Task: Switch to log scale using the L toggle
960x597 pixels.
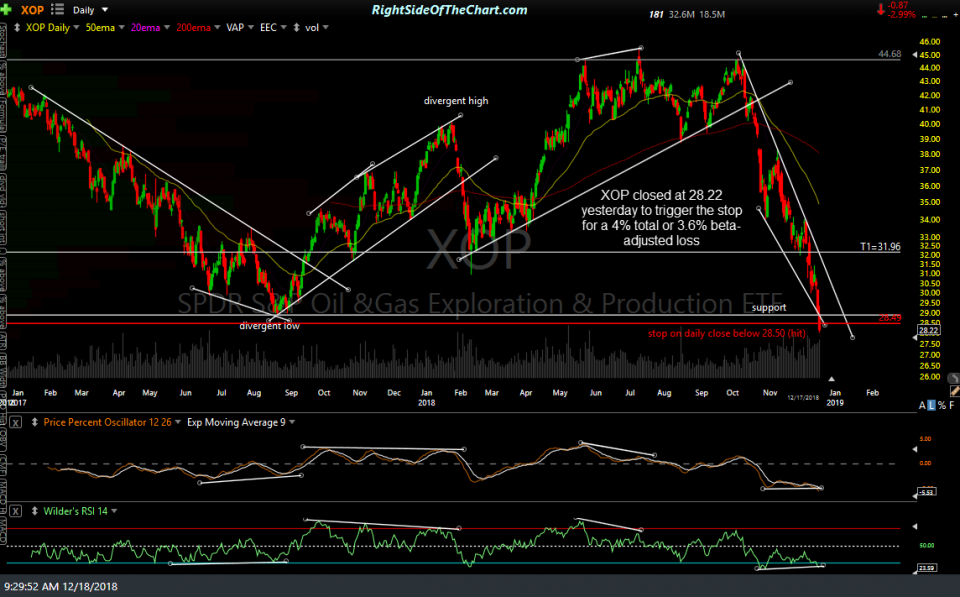Action: click(932, 405)
